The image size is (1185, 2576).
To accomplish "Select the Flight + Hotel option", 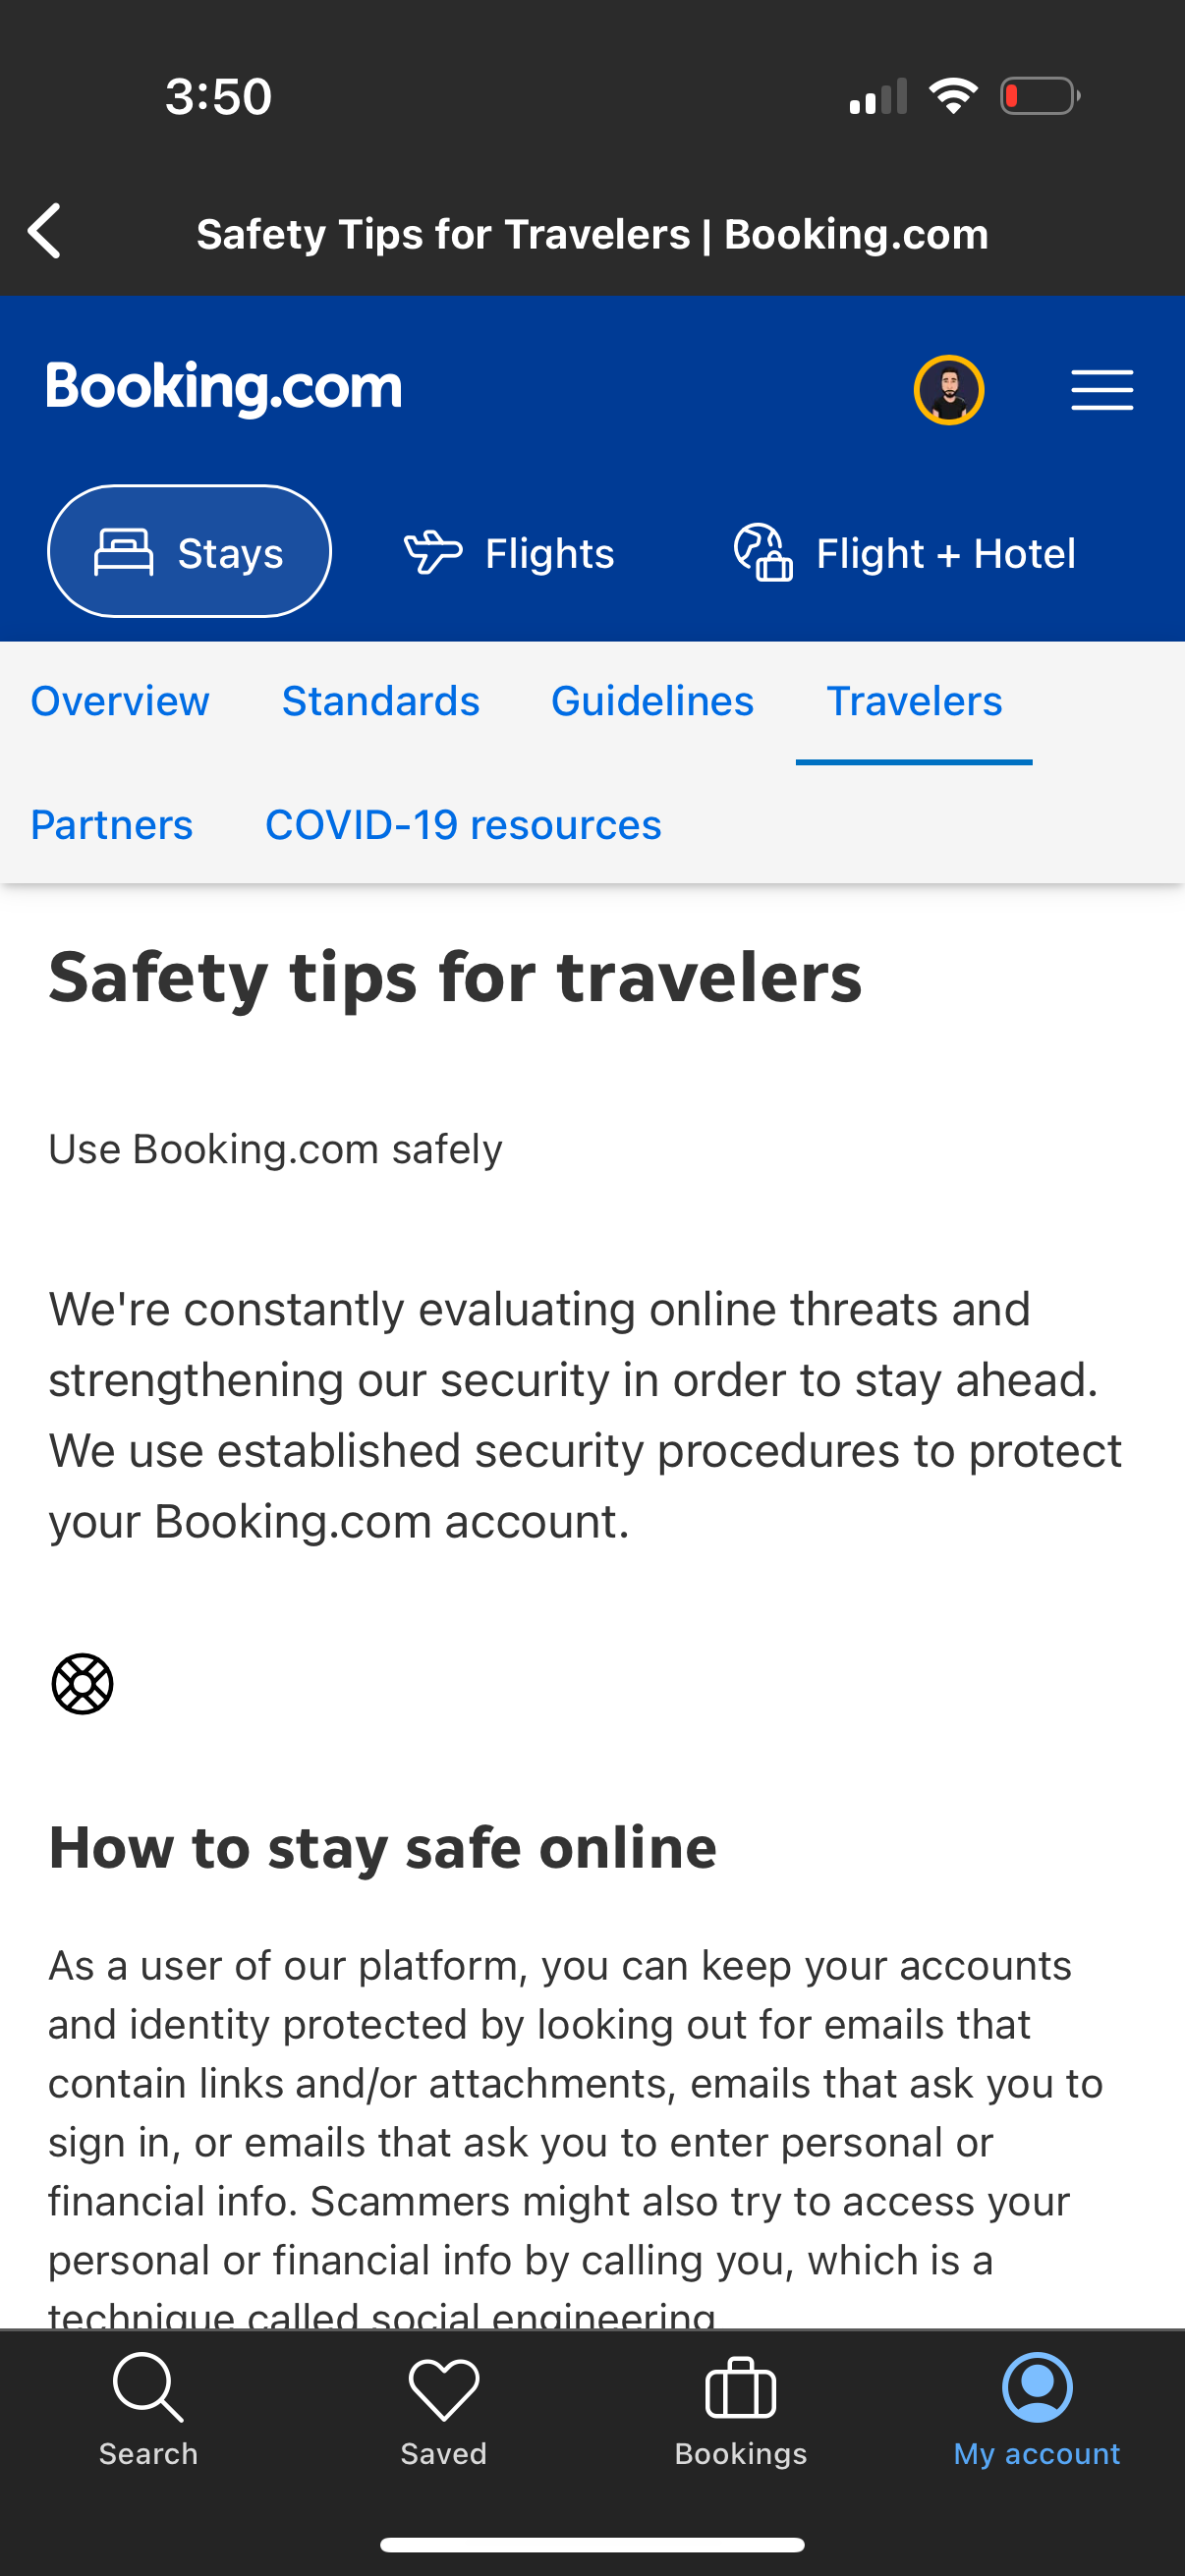I will [901, 551].
